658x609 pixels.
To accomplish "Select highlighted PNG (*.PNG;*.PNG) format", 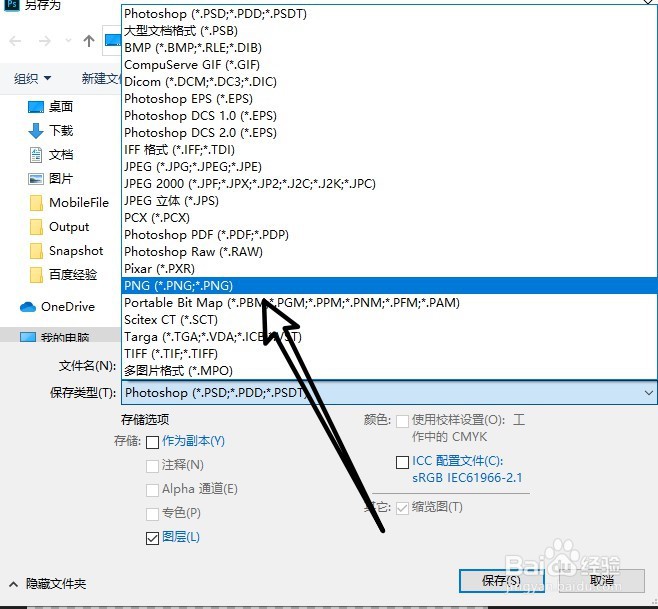I will pos(389,285).
